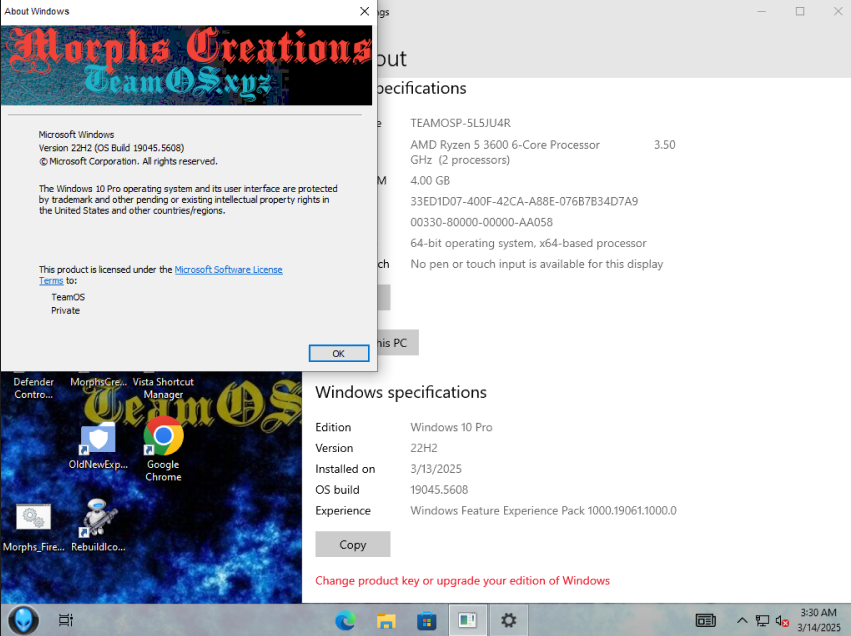The height and width of the screenshot is (636, 851).
Task: Select the Windows 10 Pro edition value
Action: tap(451, 428)
